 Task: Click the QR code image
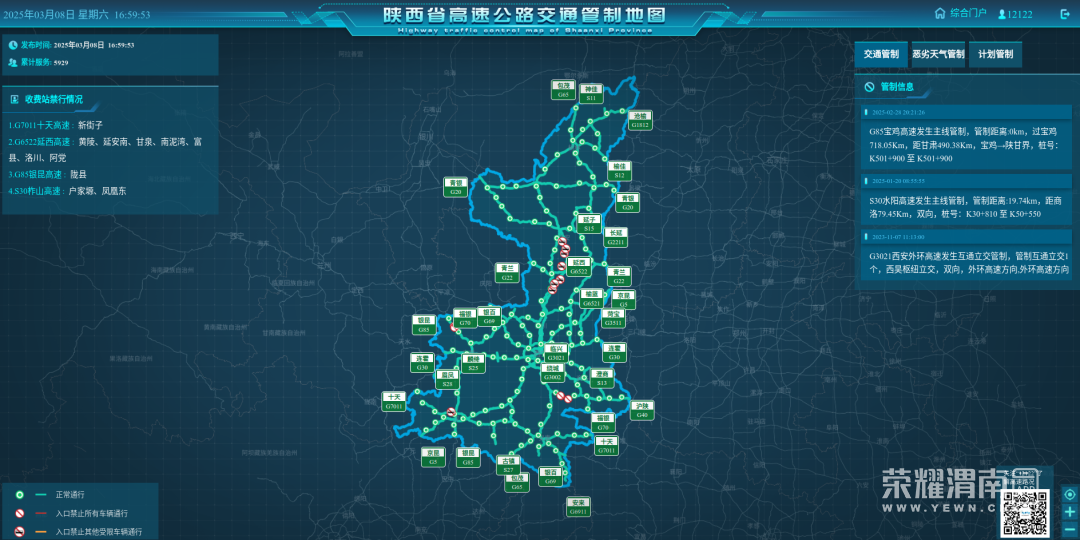pos(1025,512)
